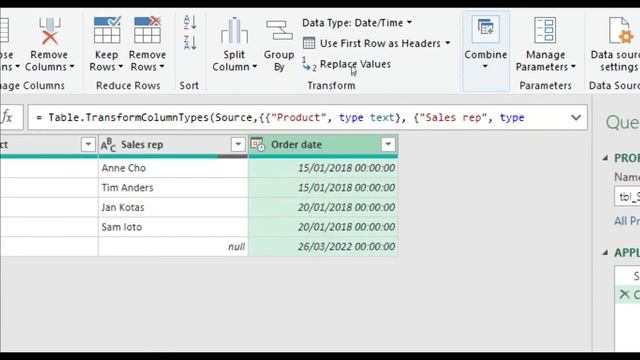Select the Jan Kotas cell
The image size is (640, 360).
click(173, 207)
